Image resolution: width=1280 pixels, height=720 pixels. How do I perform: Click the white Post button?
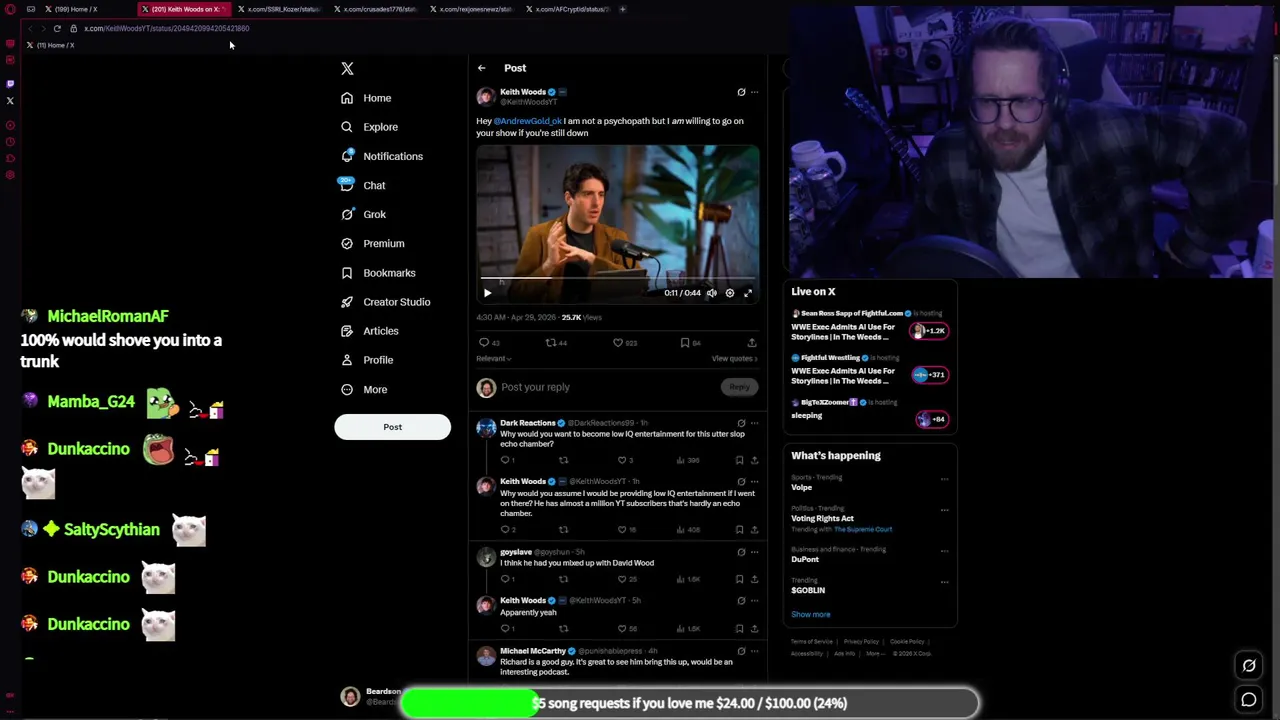pos(392,427)
